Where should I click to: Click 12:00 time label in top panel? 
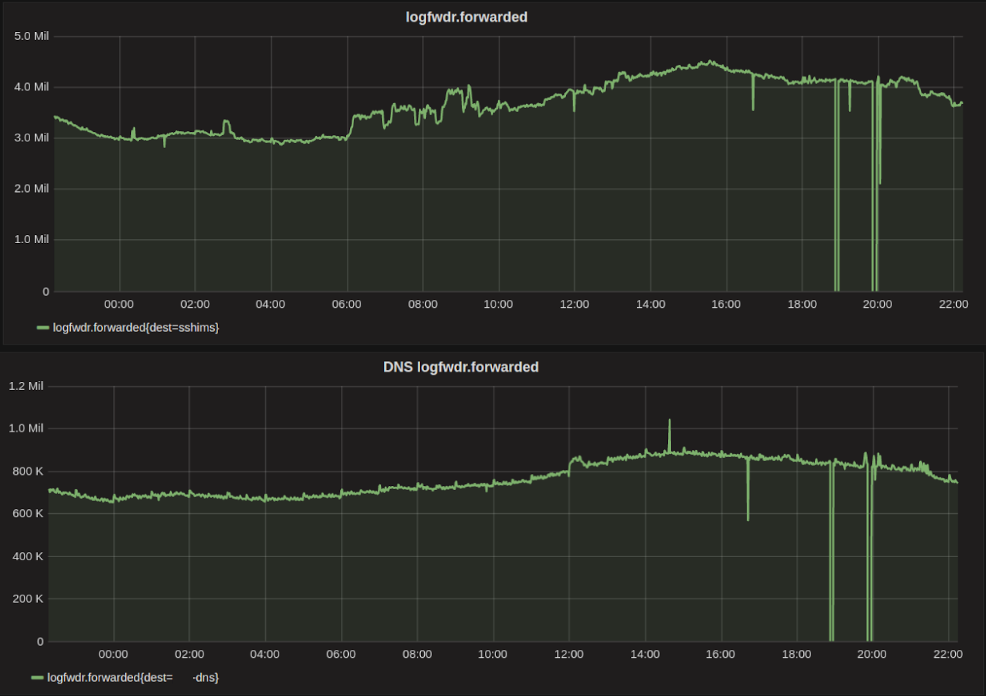point(574,304)
